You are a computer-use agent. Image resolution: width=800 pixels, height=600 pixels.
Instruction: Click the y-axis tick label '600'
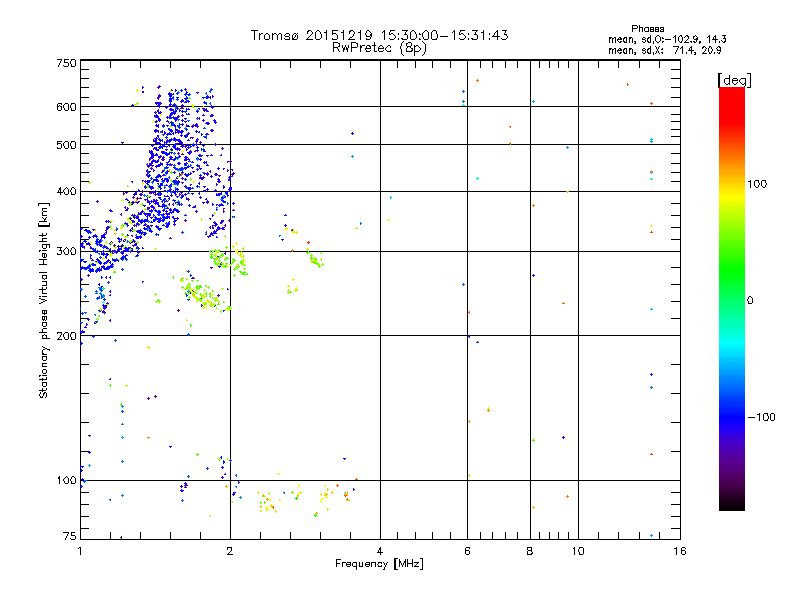pos(66,107)
